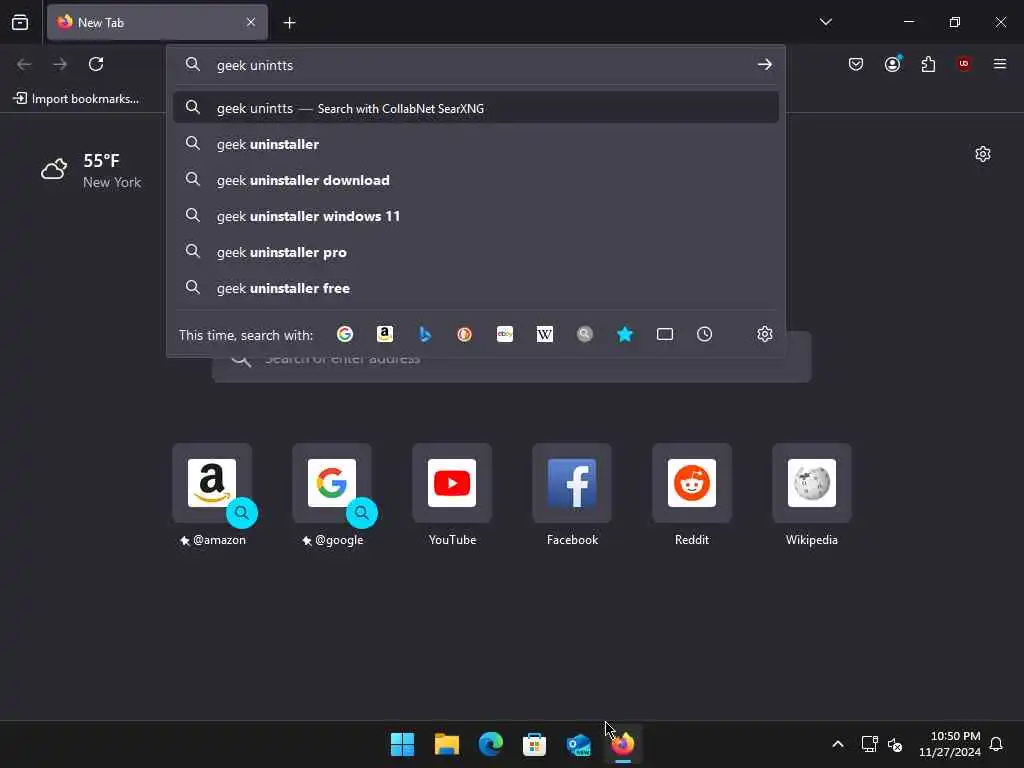
Task: Click the Back navigation arrow
Action: click(24, 64)
